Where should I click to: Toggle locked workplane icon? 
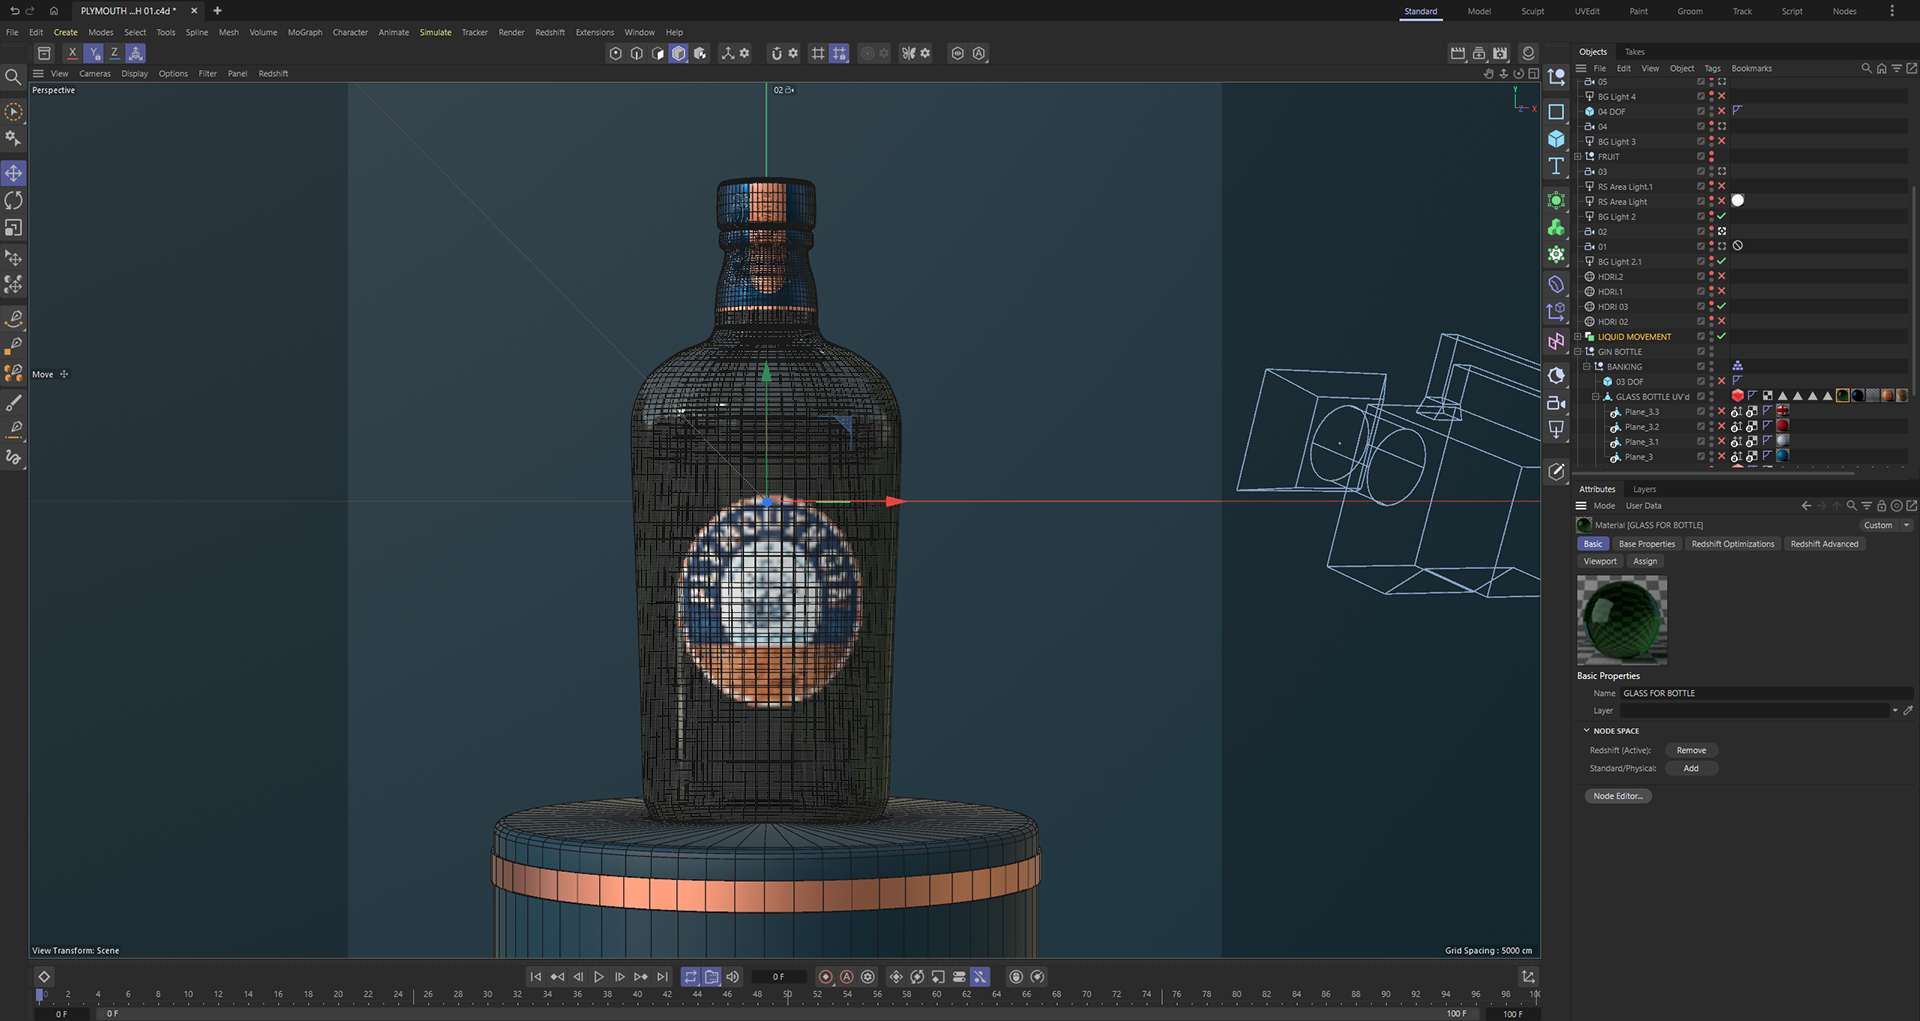(839, 53)
